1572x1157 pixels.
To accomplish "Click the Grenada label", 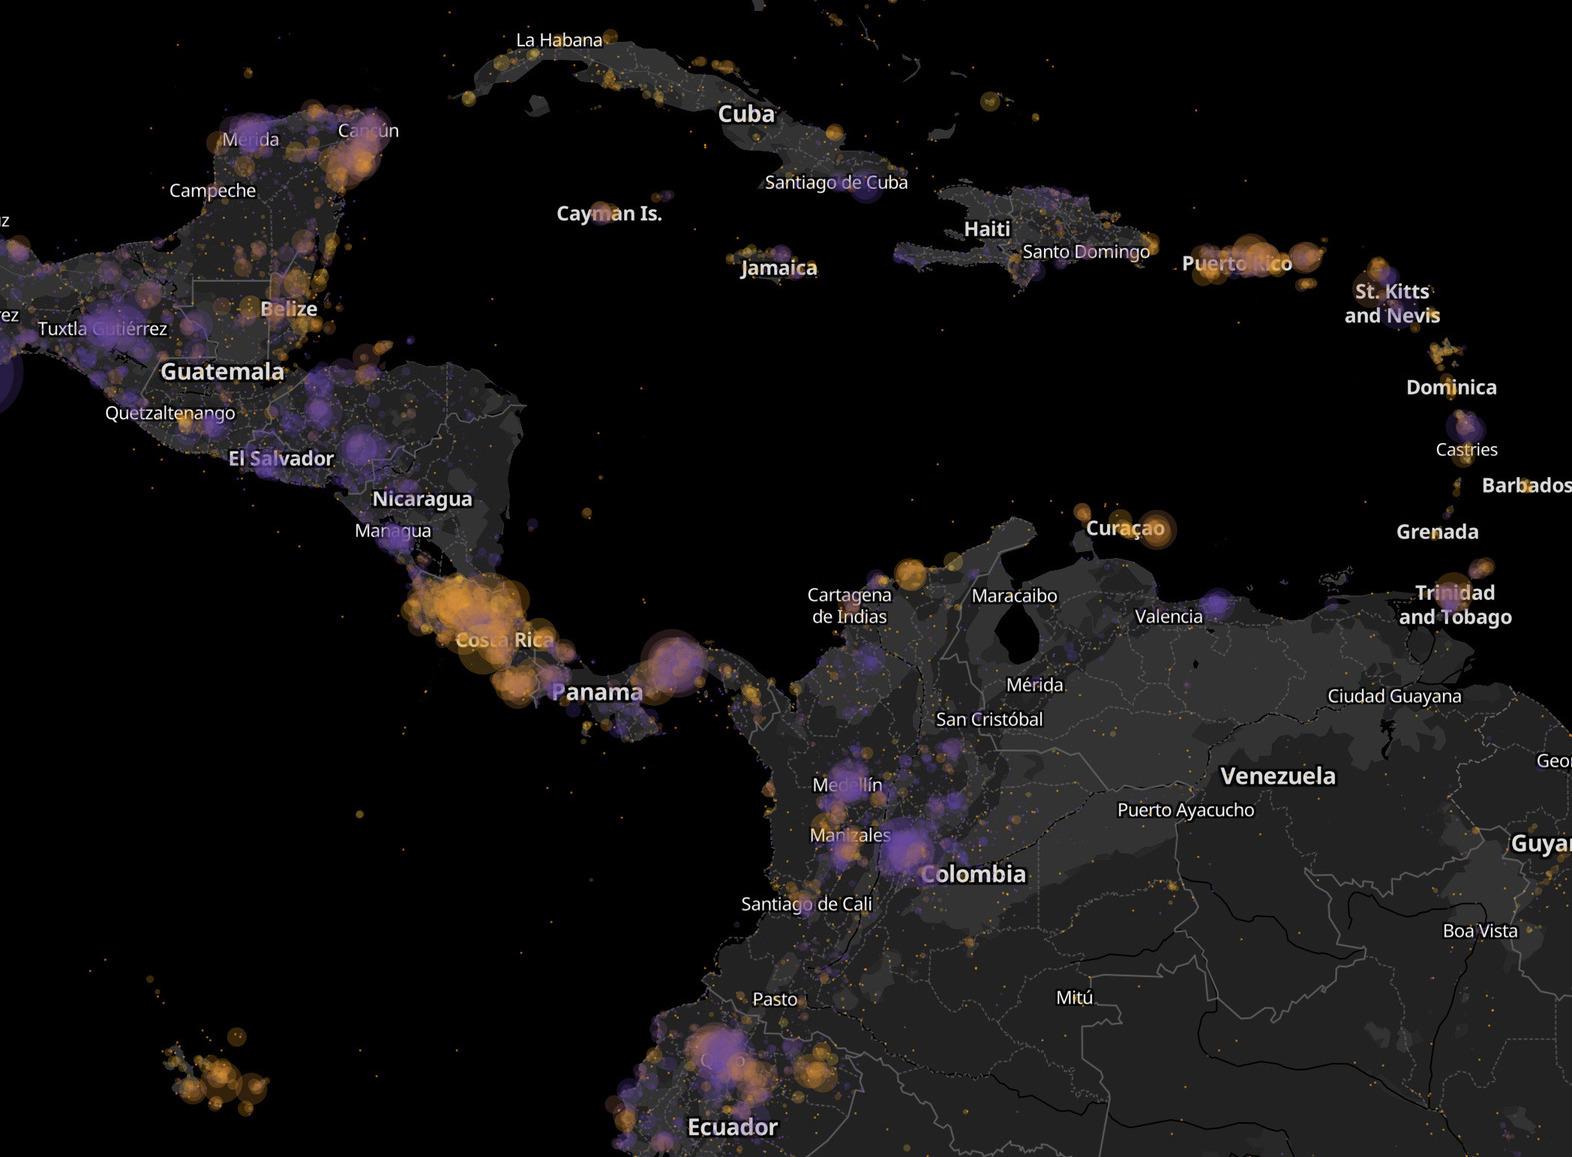I will pyautogui.click(x=1437, y=532).
